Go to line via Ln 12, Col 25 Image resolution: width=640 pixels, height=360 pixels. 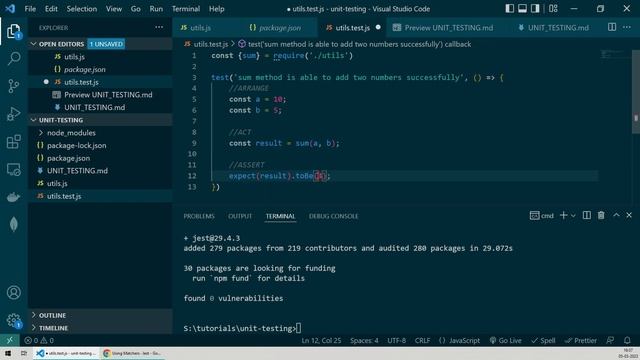[x=321, y=340]
